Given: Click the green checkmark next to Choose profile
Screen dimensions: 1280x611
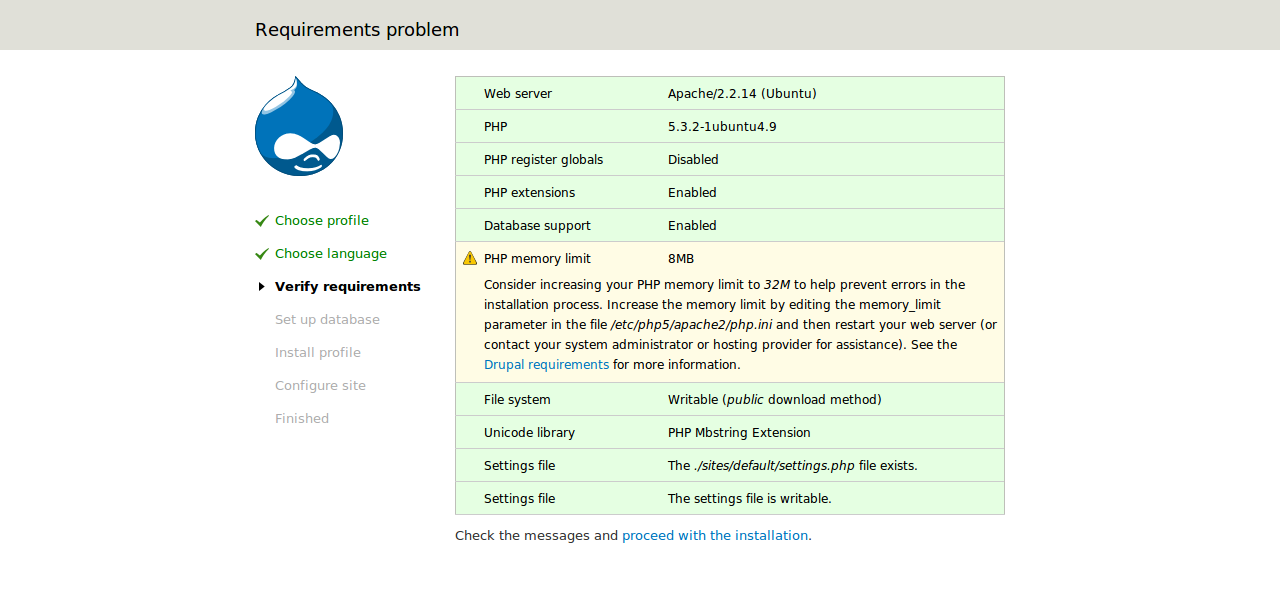Looking at the screenshot, I should tap(262, 221).
